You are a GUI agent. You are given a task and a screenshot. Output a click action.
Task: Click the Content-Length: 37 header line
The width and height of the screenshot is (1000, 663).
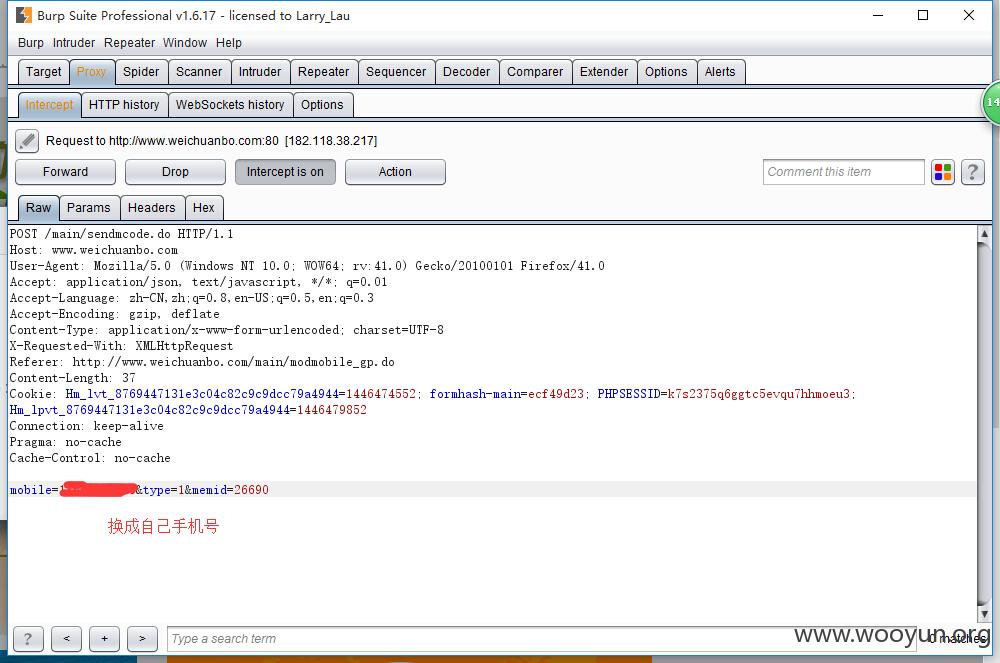pos(72,378)
